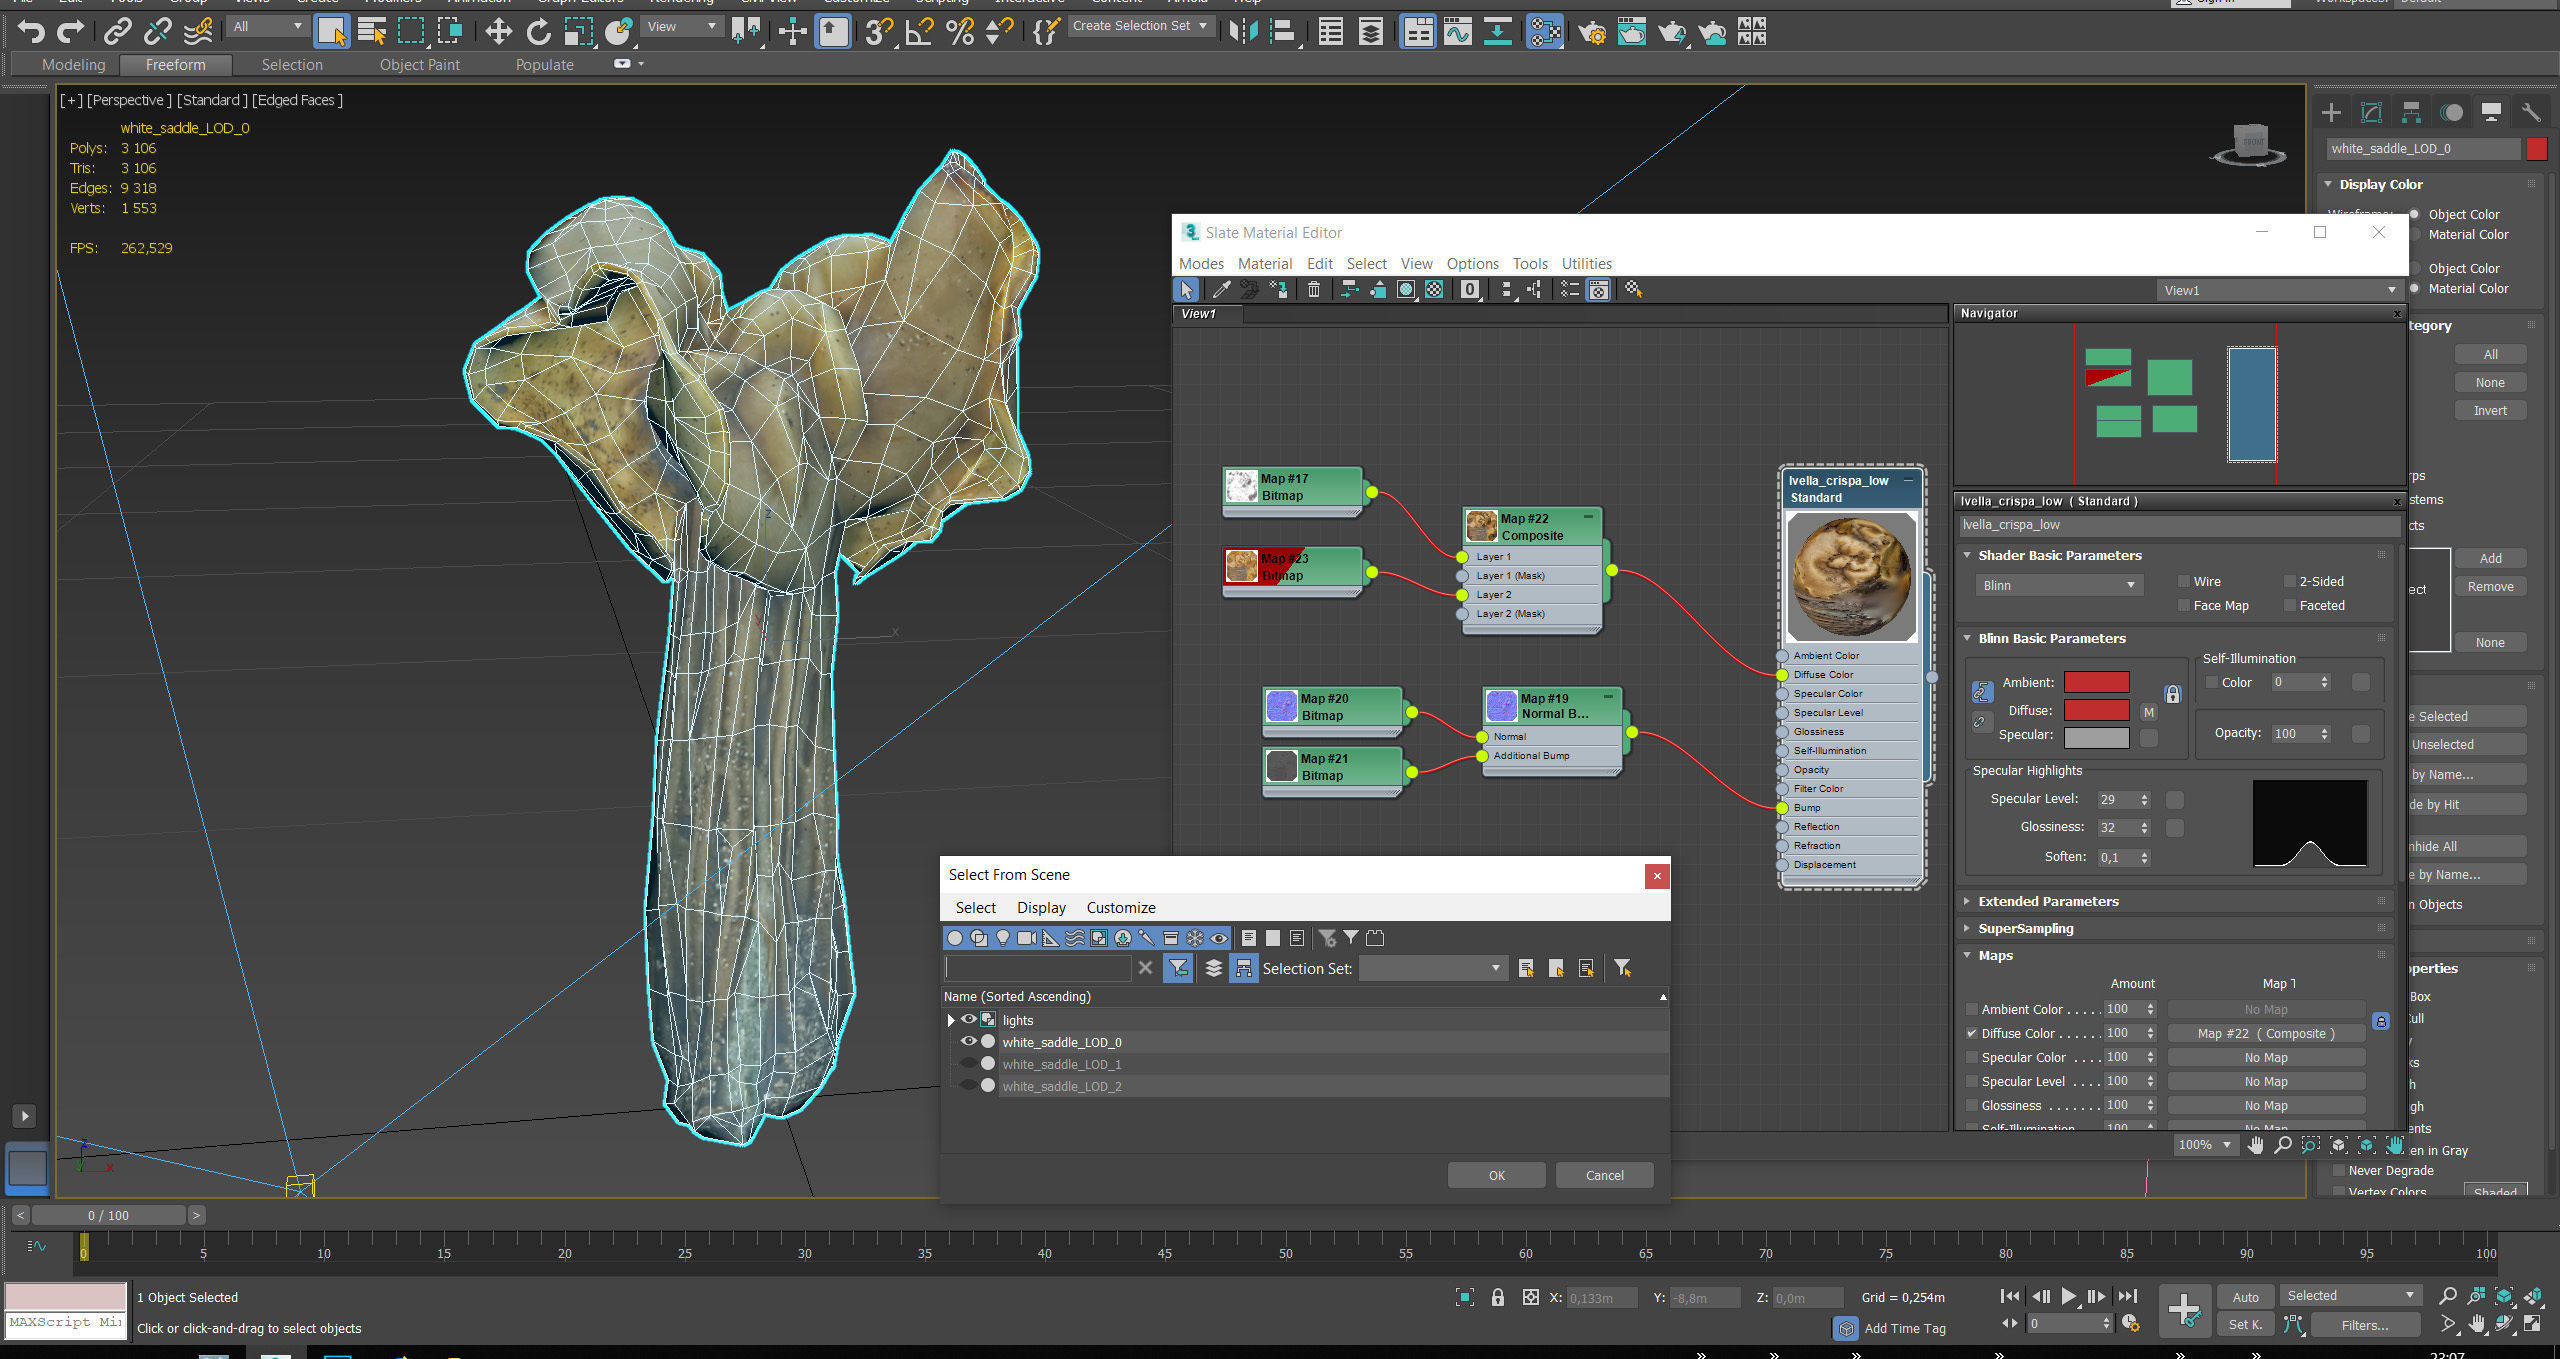Switch to the Object Paint ribbon tab
Screen dimensions: 2560x1359
pyautogui.click(x=419, y=65)
